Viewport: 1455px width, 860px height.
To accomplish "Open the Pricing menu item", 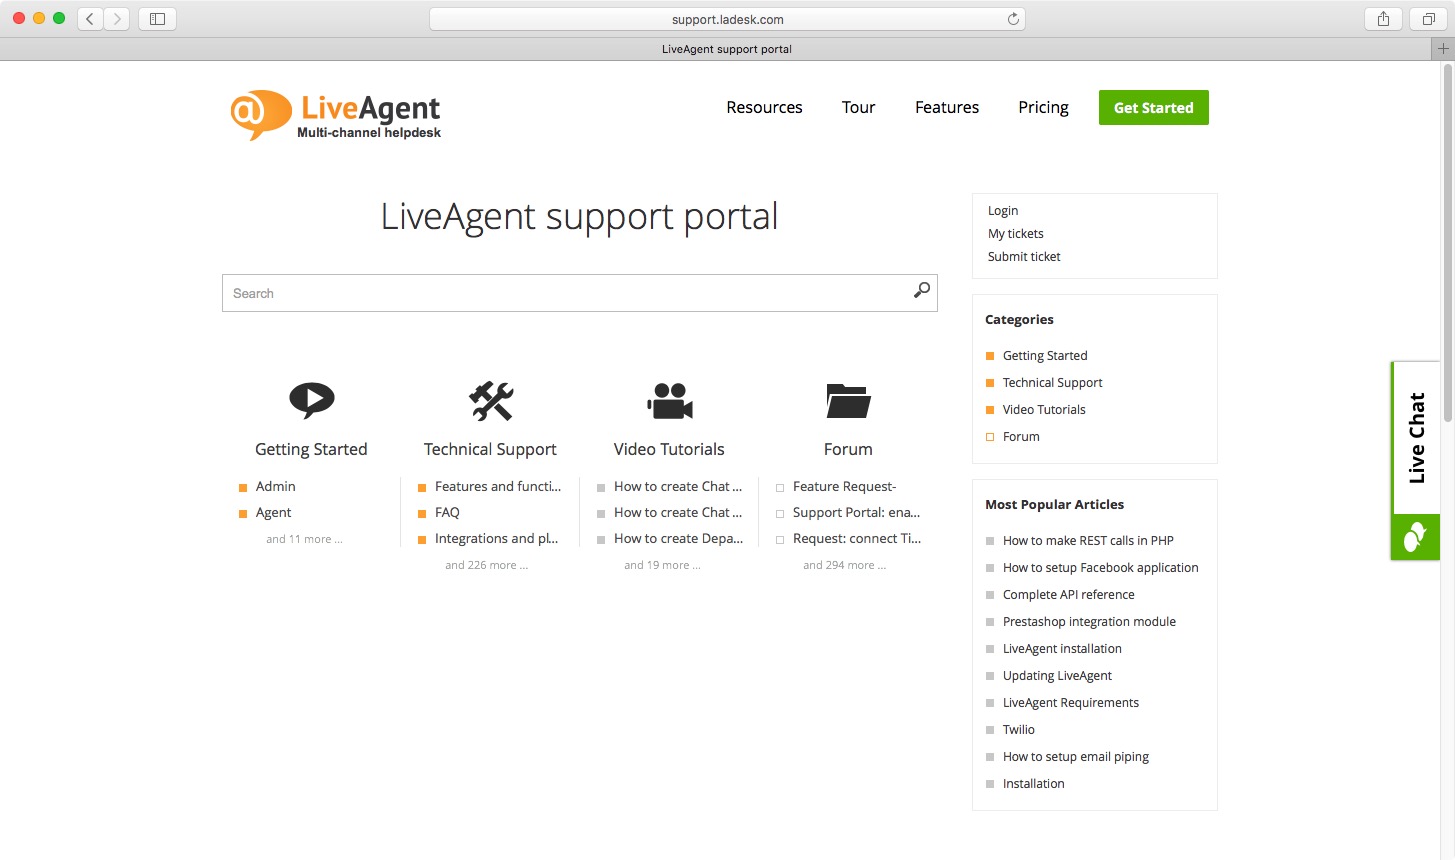I will 1043,107.
